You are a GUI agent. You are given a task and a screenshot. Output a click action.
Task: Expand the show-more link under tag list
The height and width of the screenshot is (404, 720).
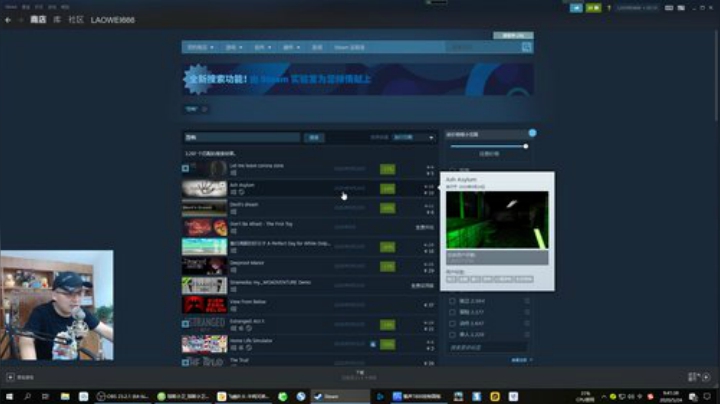522,360
